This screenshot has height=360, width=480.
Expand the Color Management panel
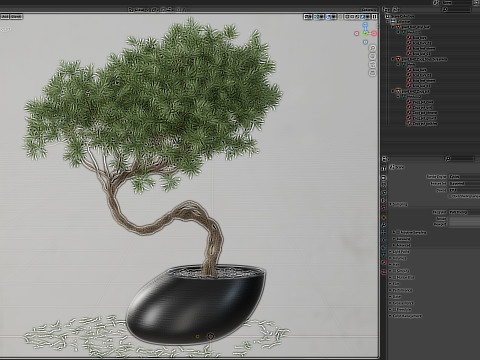(x=405, y=316)
